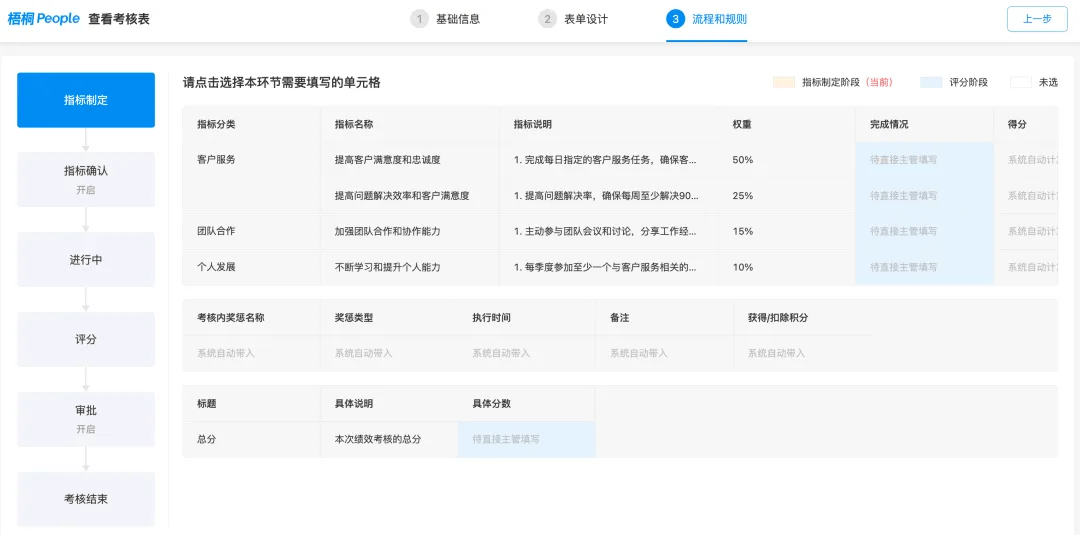1080x535 pixels.
Task: Click the 完成情况 column header
Action: (924, 124)
